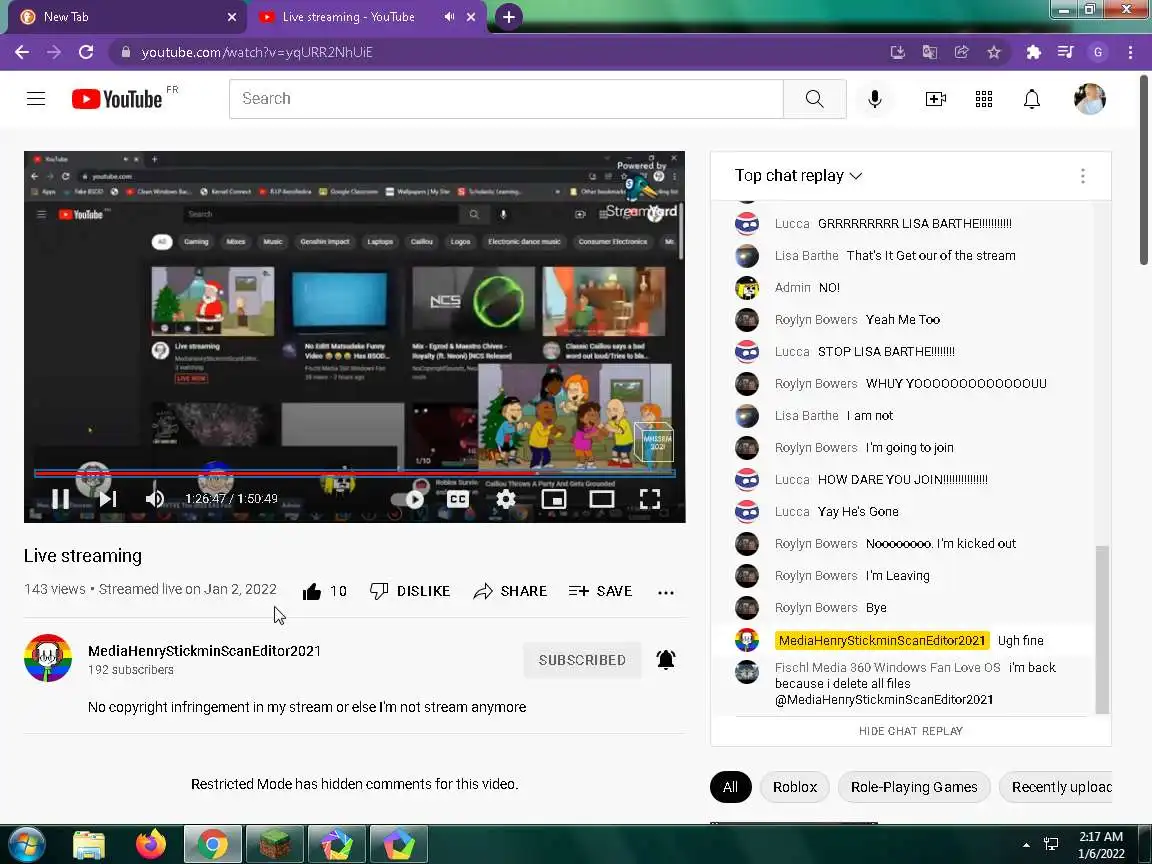
Task: Click the SHARE button
Action: pyautogui.click(x=510, y=591)
